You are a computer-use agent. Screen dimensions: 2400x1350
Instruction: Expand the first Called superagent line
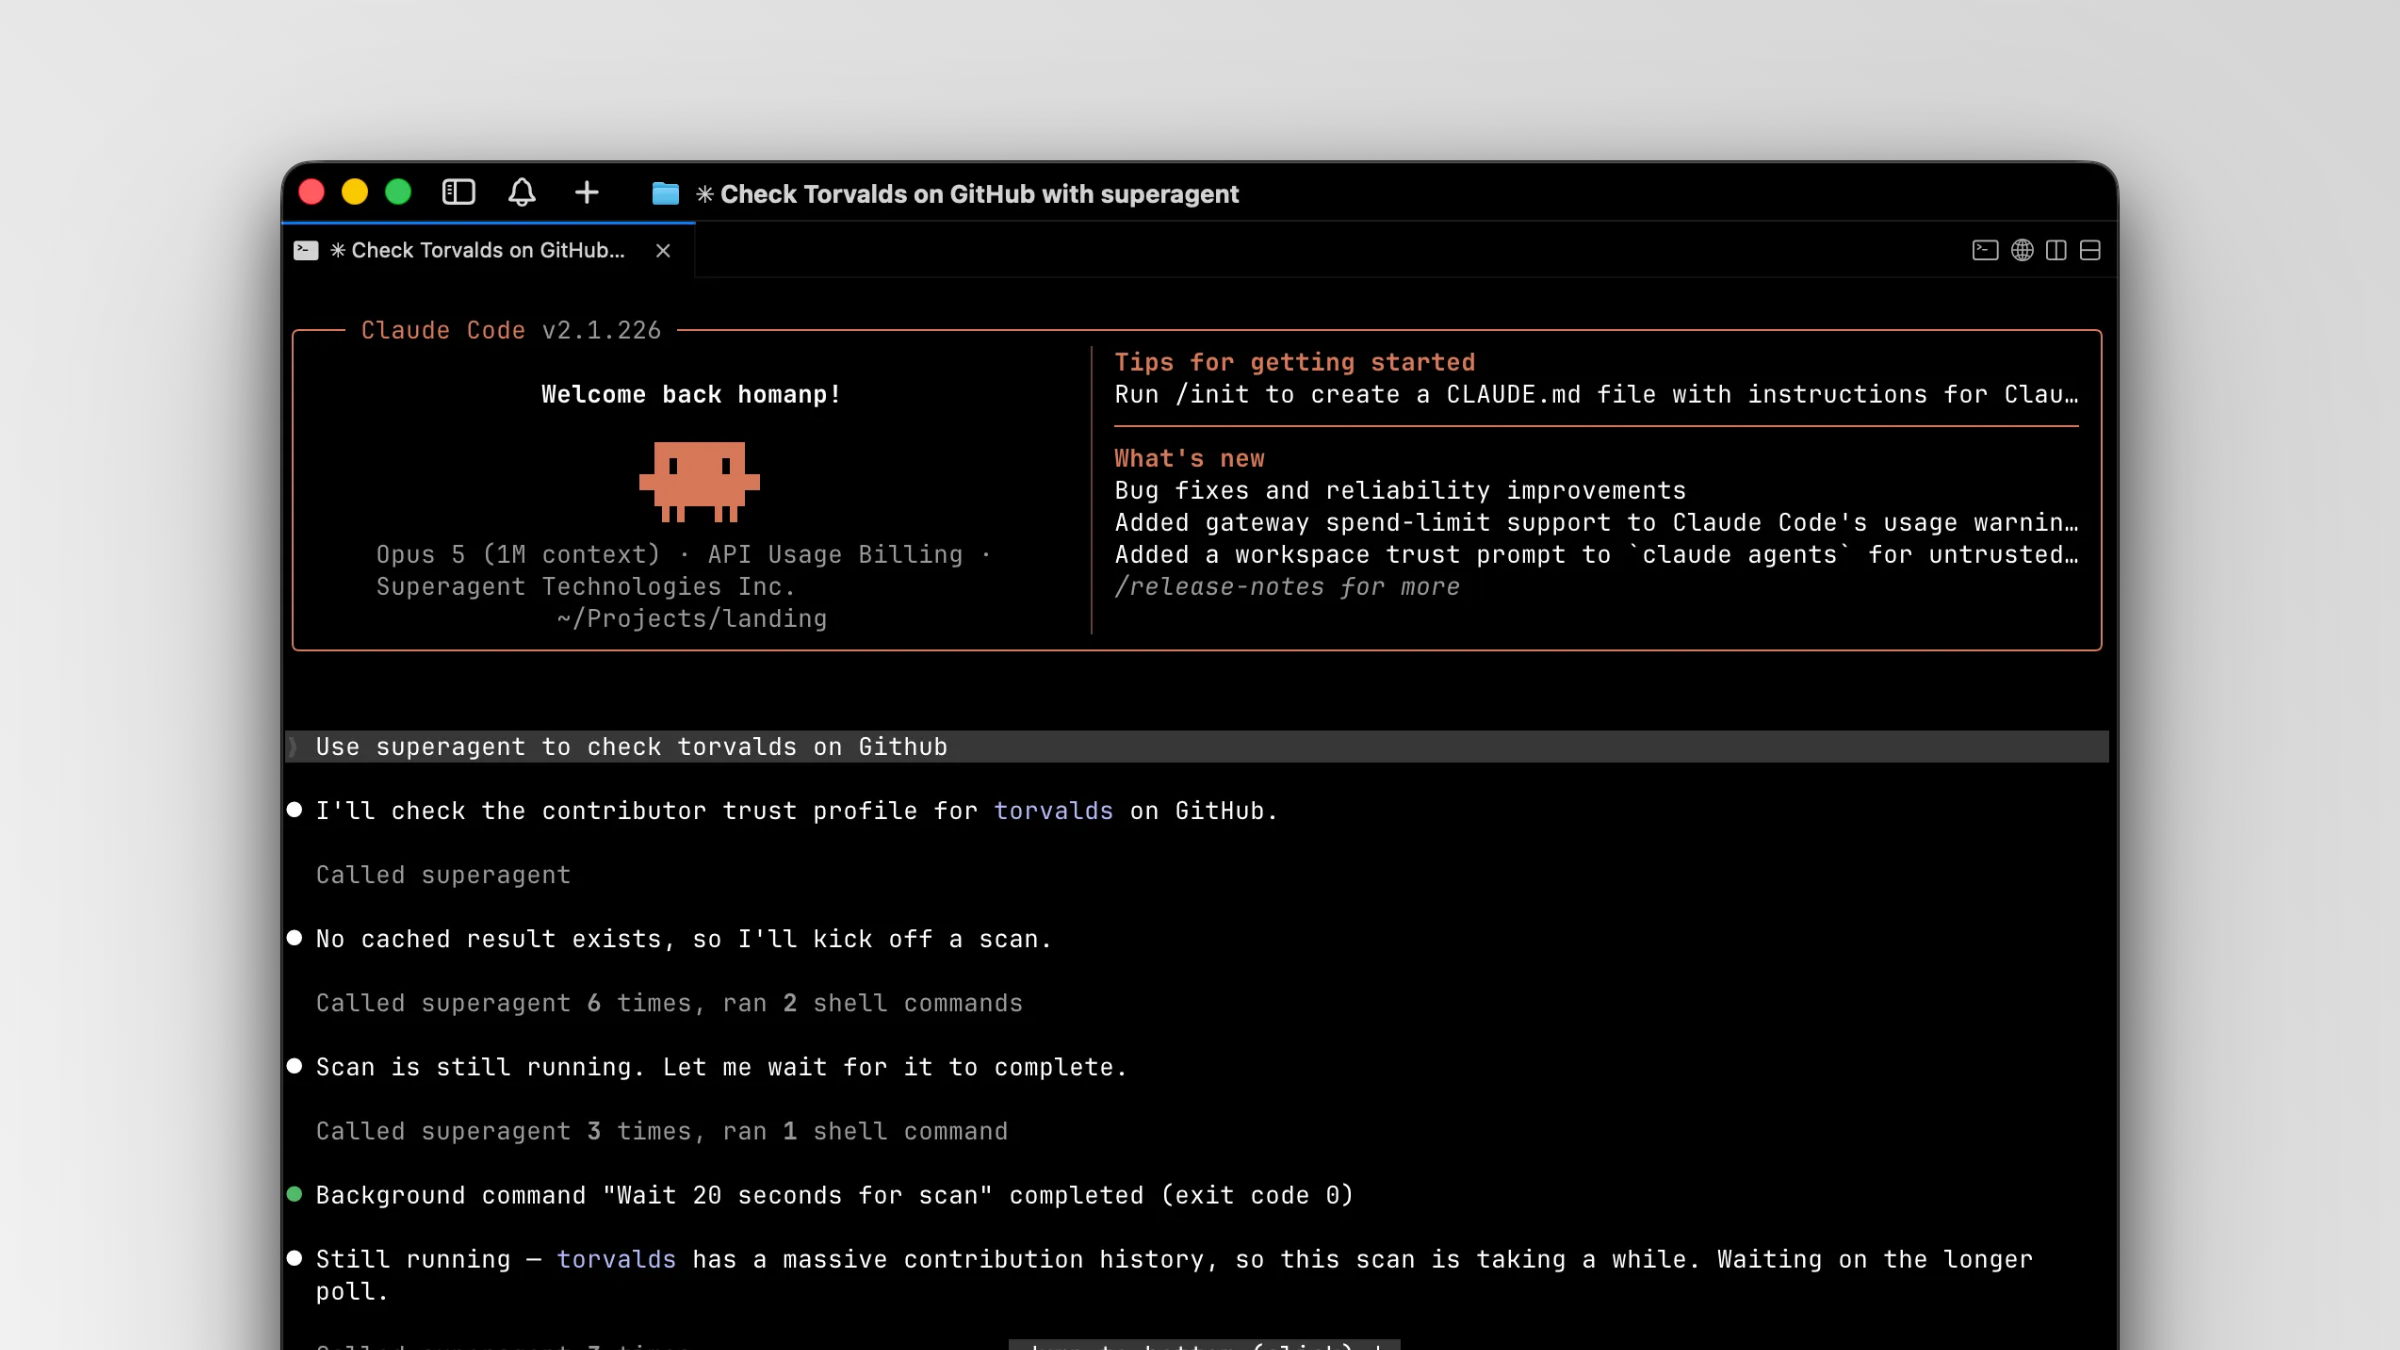click(443, 874)
